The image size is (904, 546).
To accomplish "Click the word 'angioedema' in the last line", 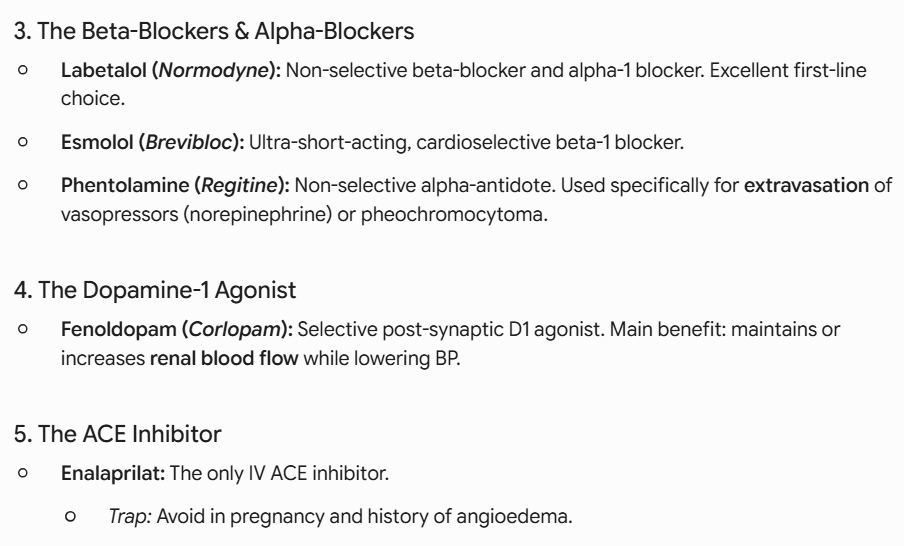I will tap(513, 516).
